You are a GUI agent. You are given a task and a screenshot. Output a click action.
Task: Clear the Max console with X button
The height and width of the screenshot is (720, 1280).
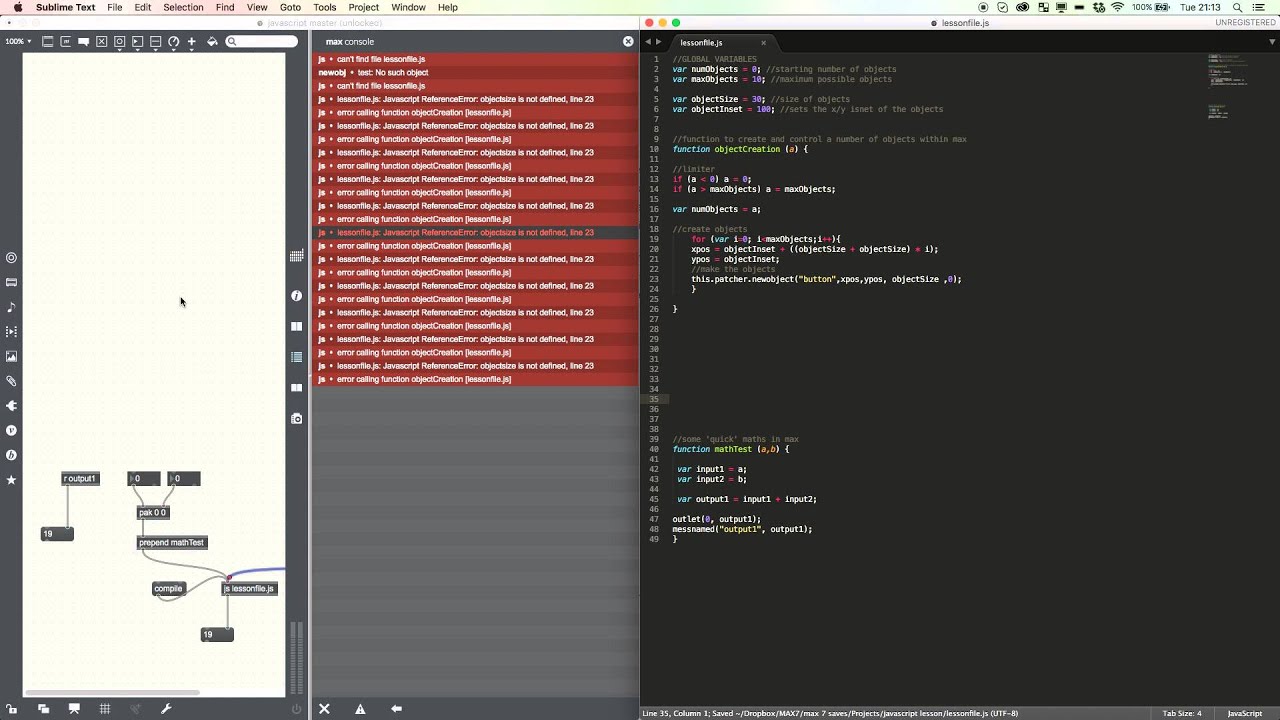(x=324, y=709)
